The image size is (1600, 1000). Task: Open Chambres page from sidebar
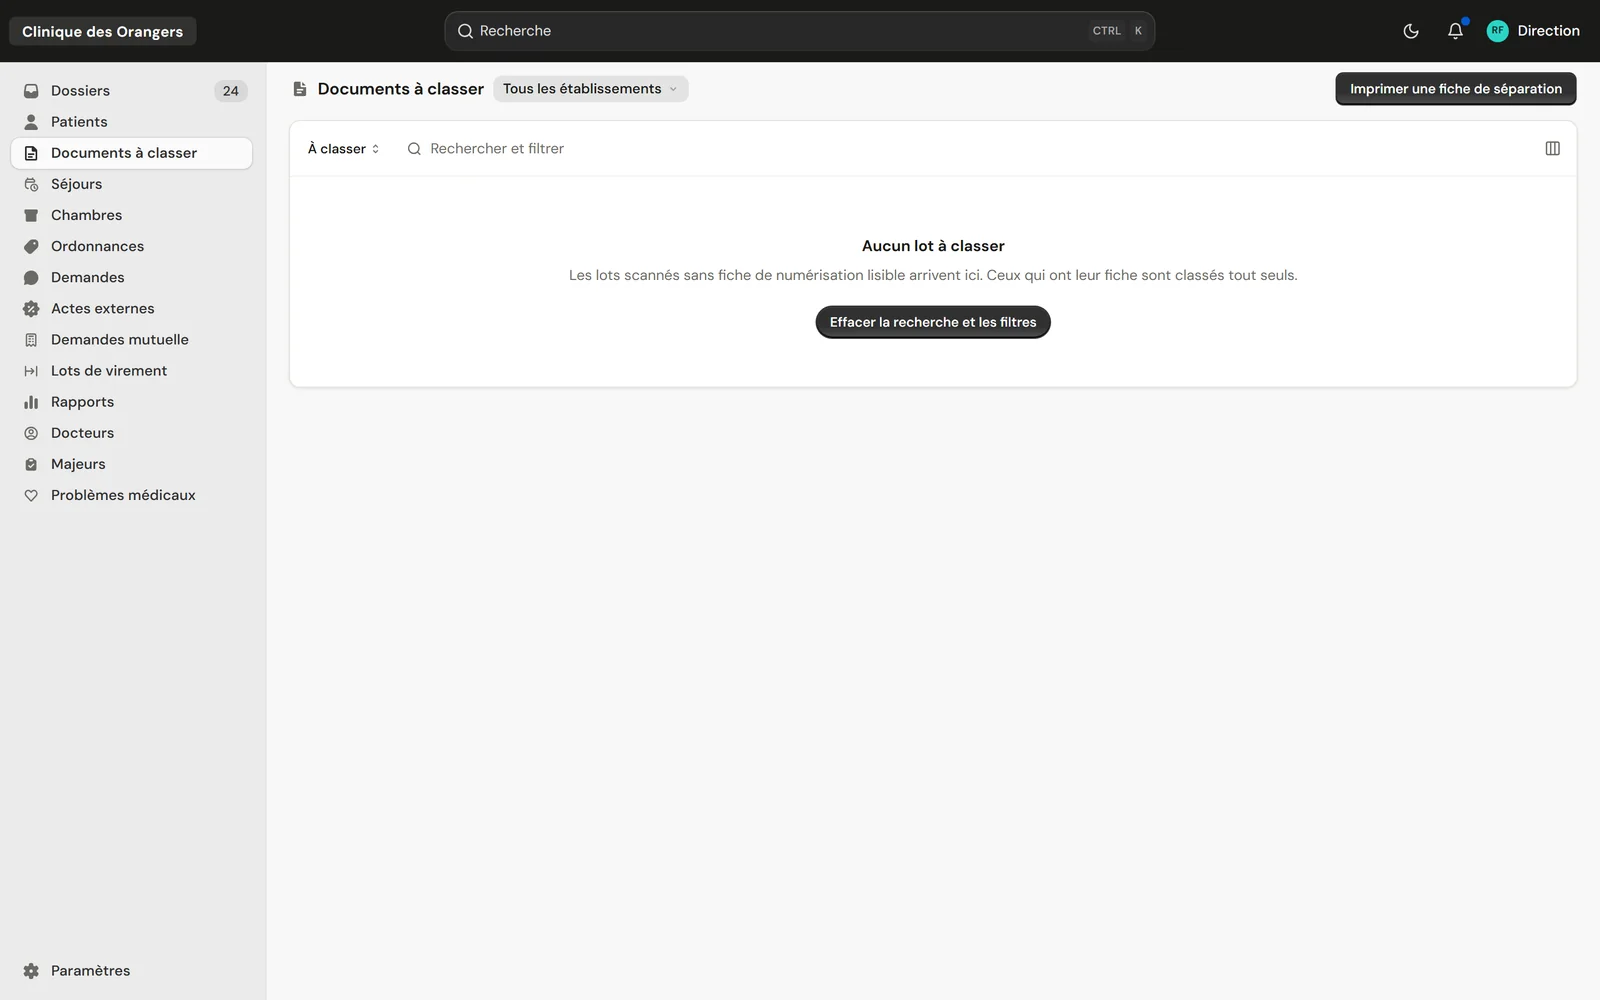click(x=132, y=215)
